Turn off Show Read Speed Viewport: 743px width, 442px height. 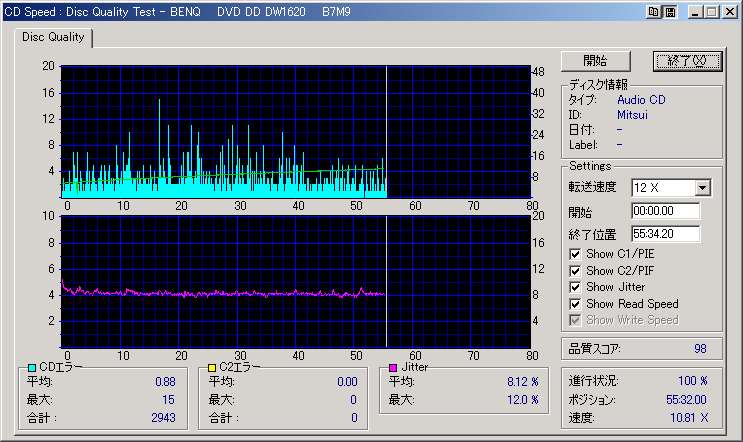click(575, 303)
